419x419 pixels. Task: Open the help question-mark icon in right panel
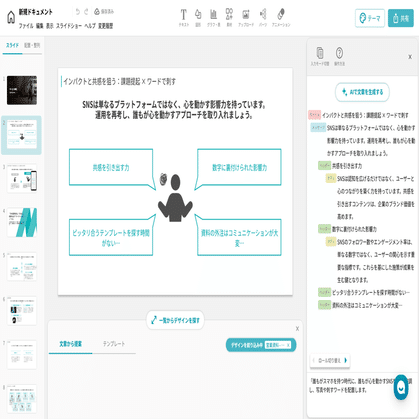point(339,56)
